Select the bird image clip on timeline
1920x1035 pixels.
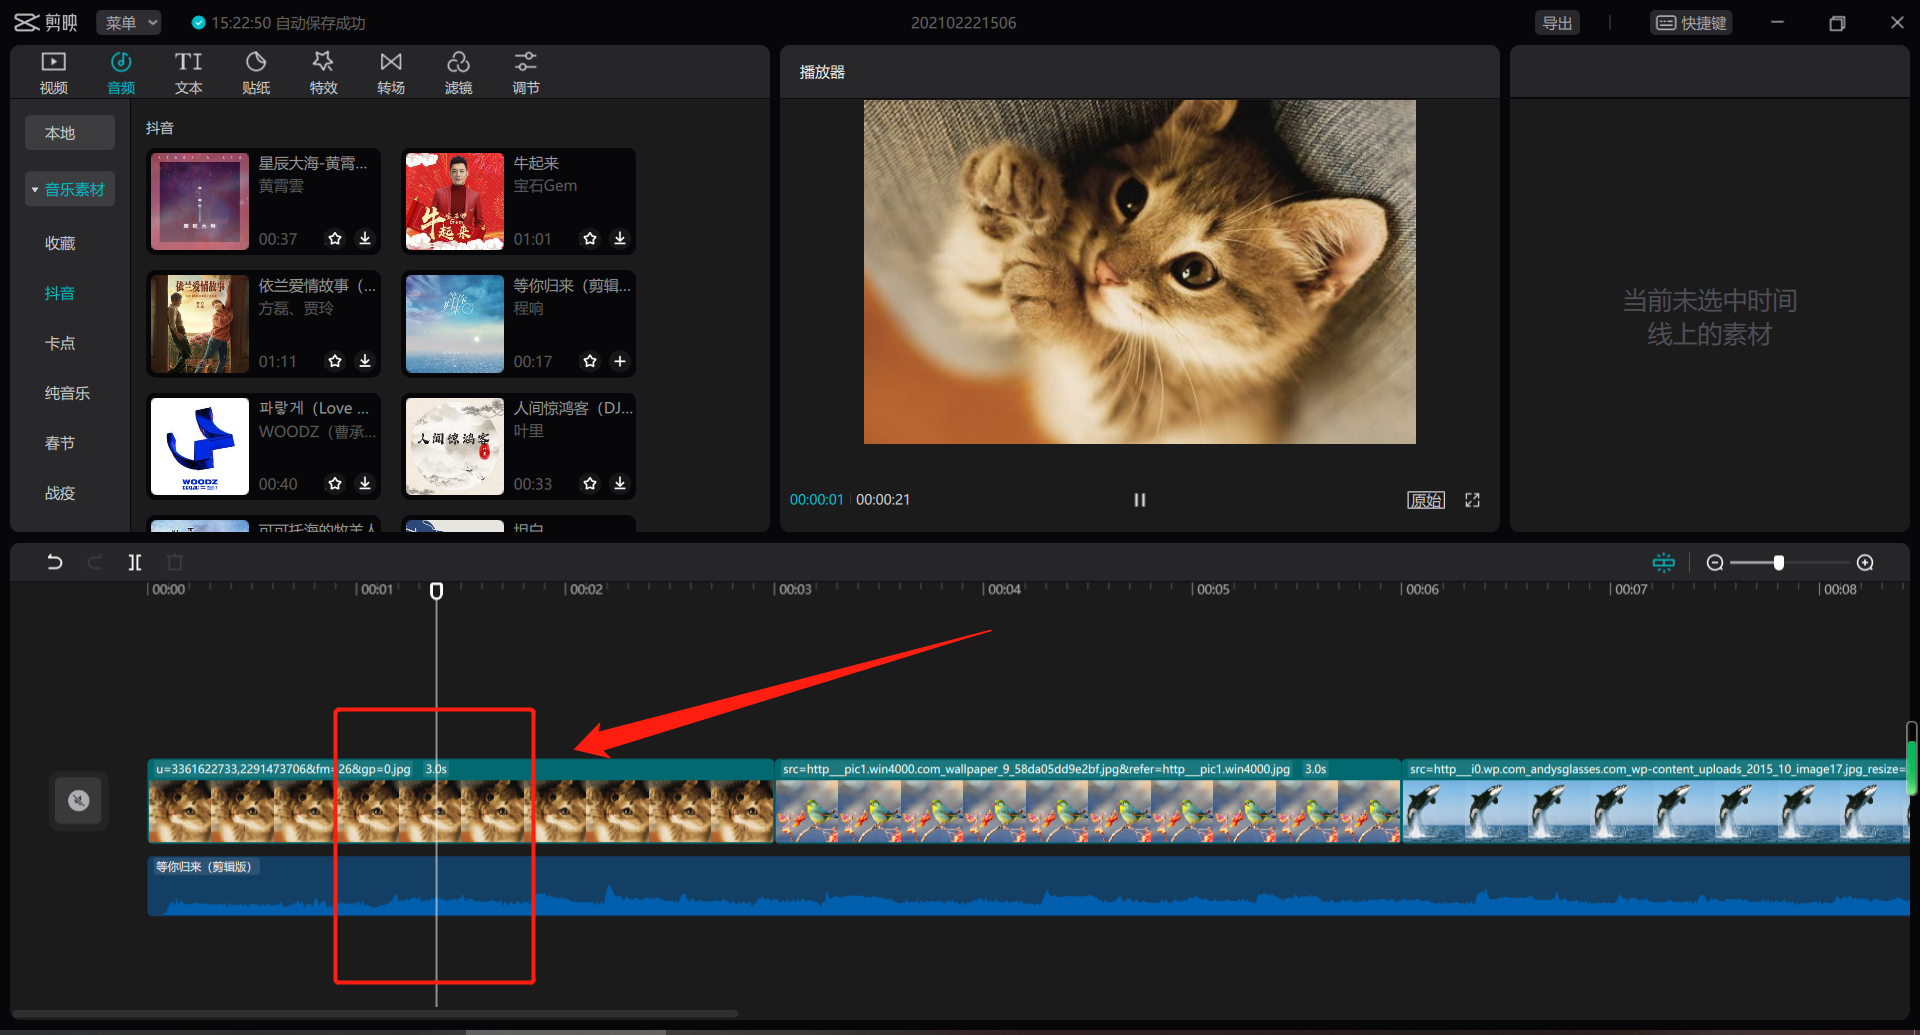pyautogui.click(x=1087, y=808)
